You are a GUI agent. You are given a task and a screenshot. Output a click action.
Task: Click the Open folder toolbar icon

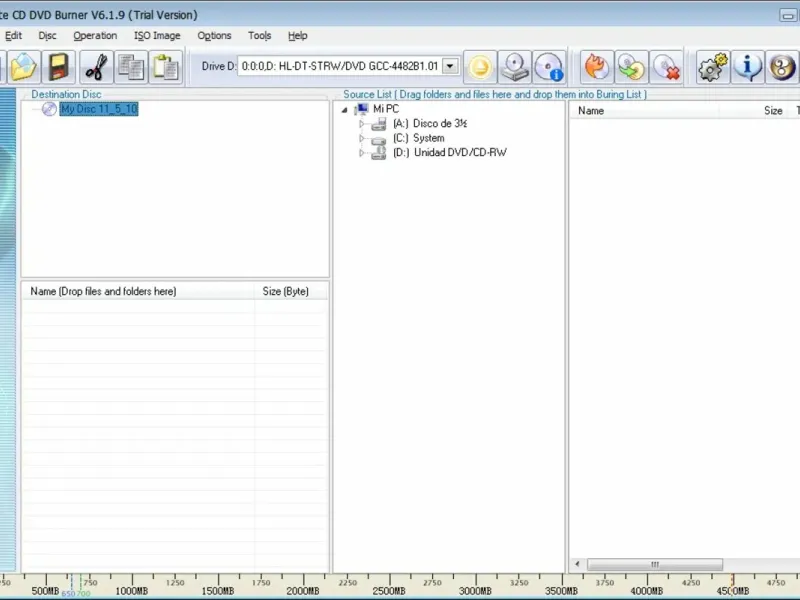coord(23,67)
